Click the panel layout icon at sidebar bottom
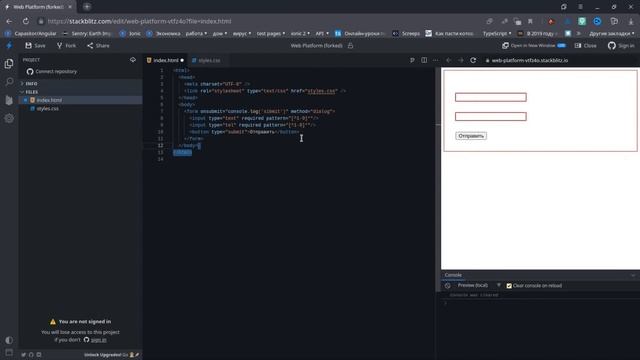Screen dimensions: 640x360 [x=9, y=352]
